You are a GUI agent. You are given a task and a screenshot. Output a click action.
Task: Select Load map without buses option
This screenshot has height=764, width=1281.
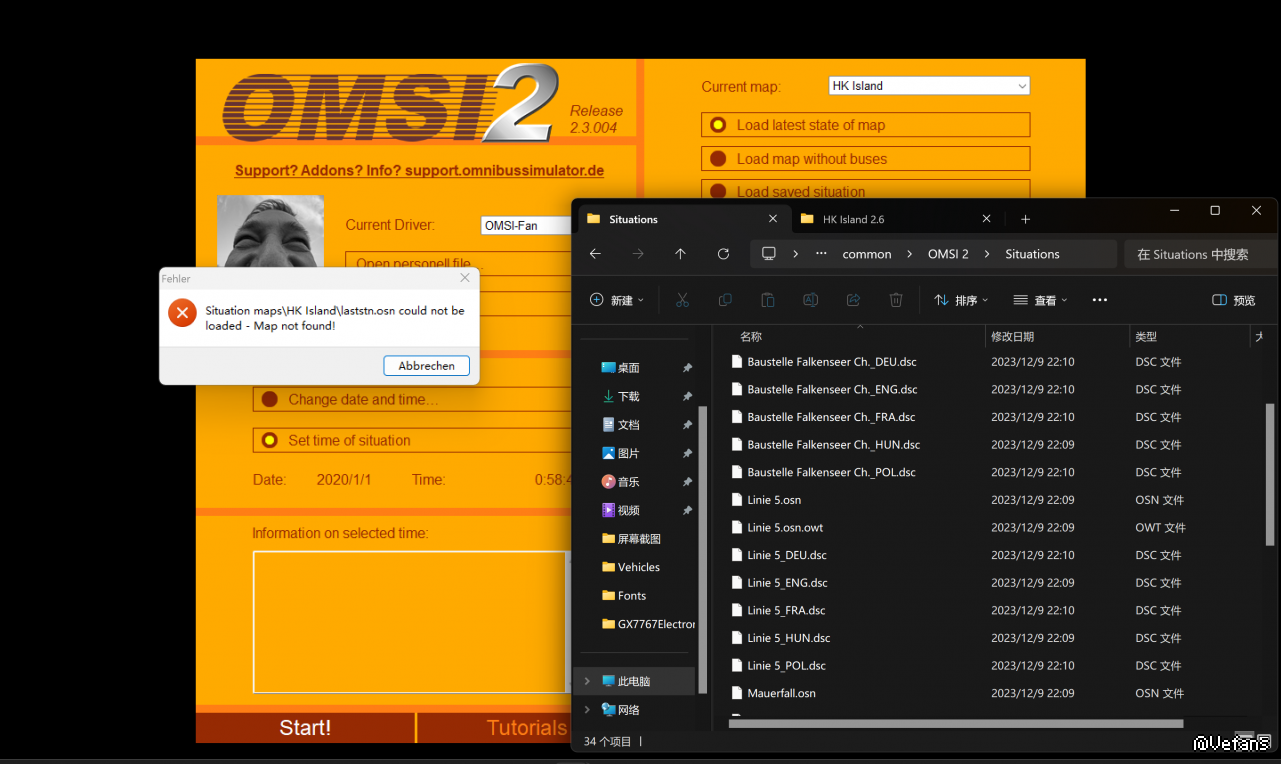(718, 159)
